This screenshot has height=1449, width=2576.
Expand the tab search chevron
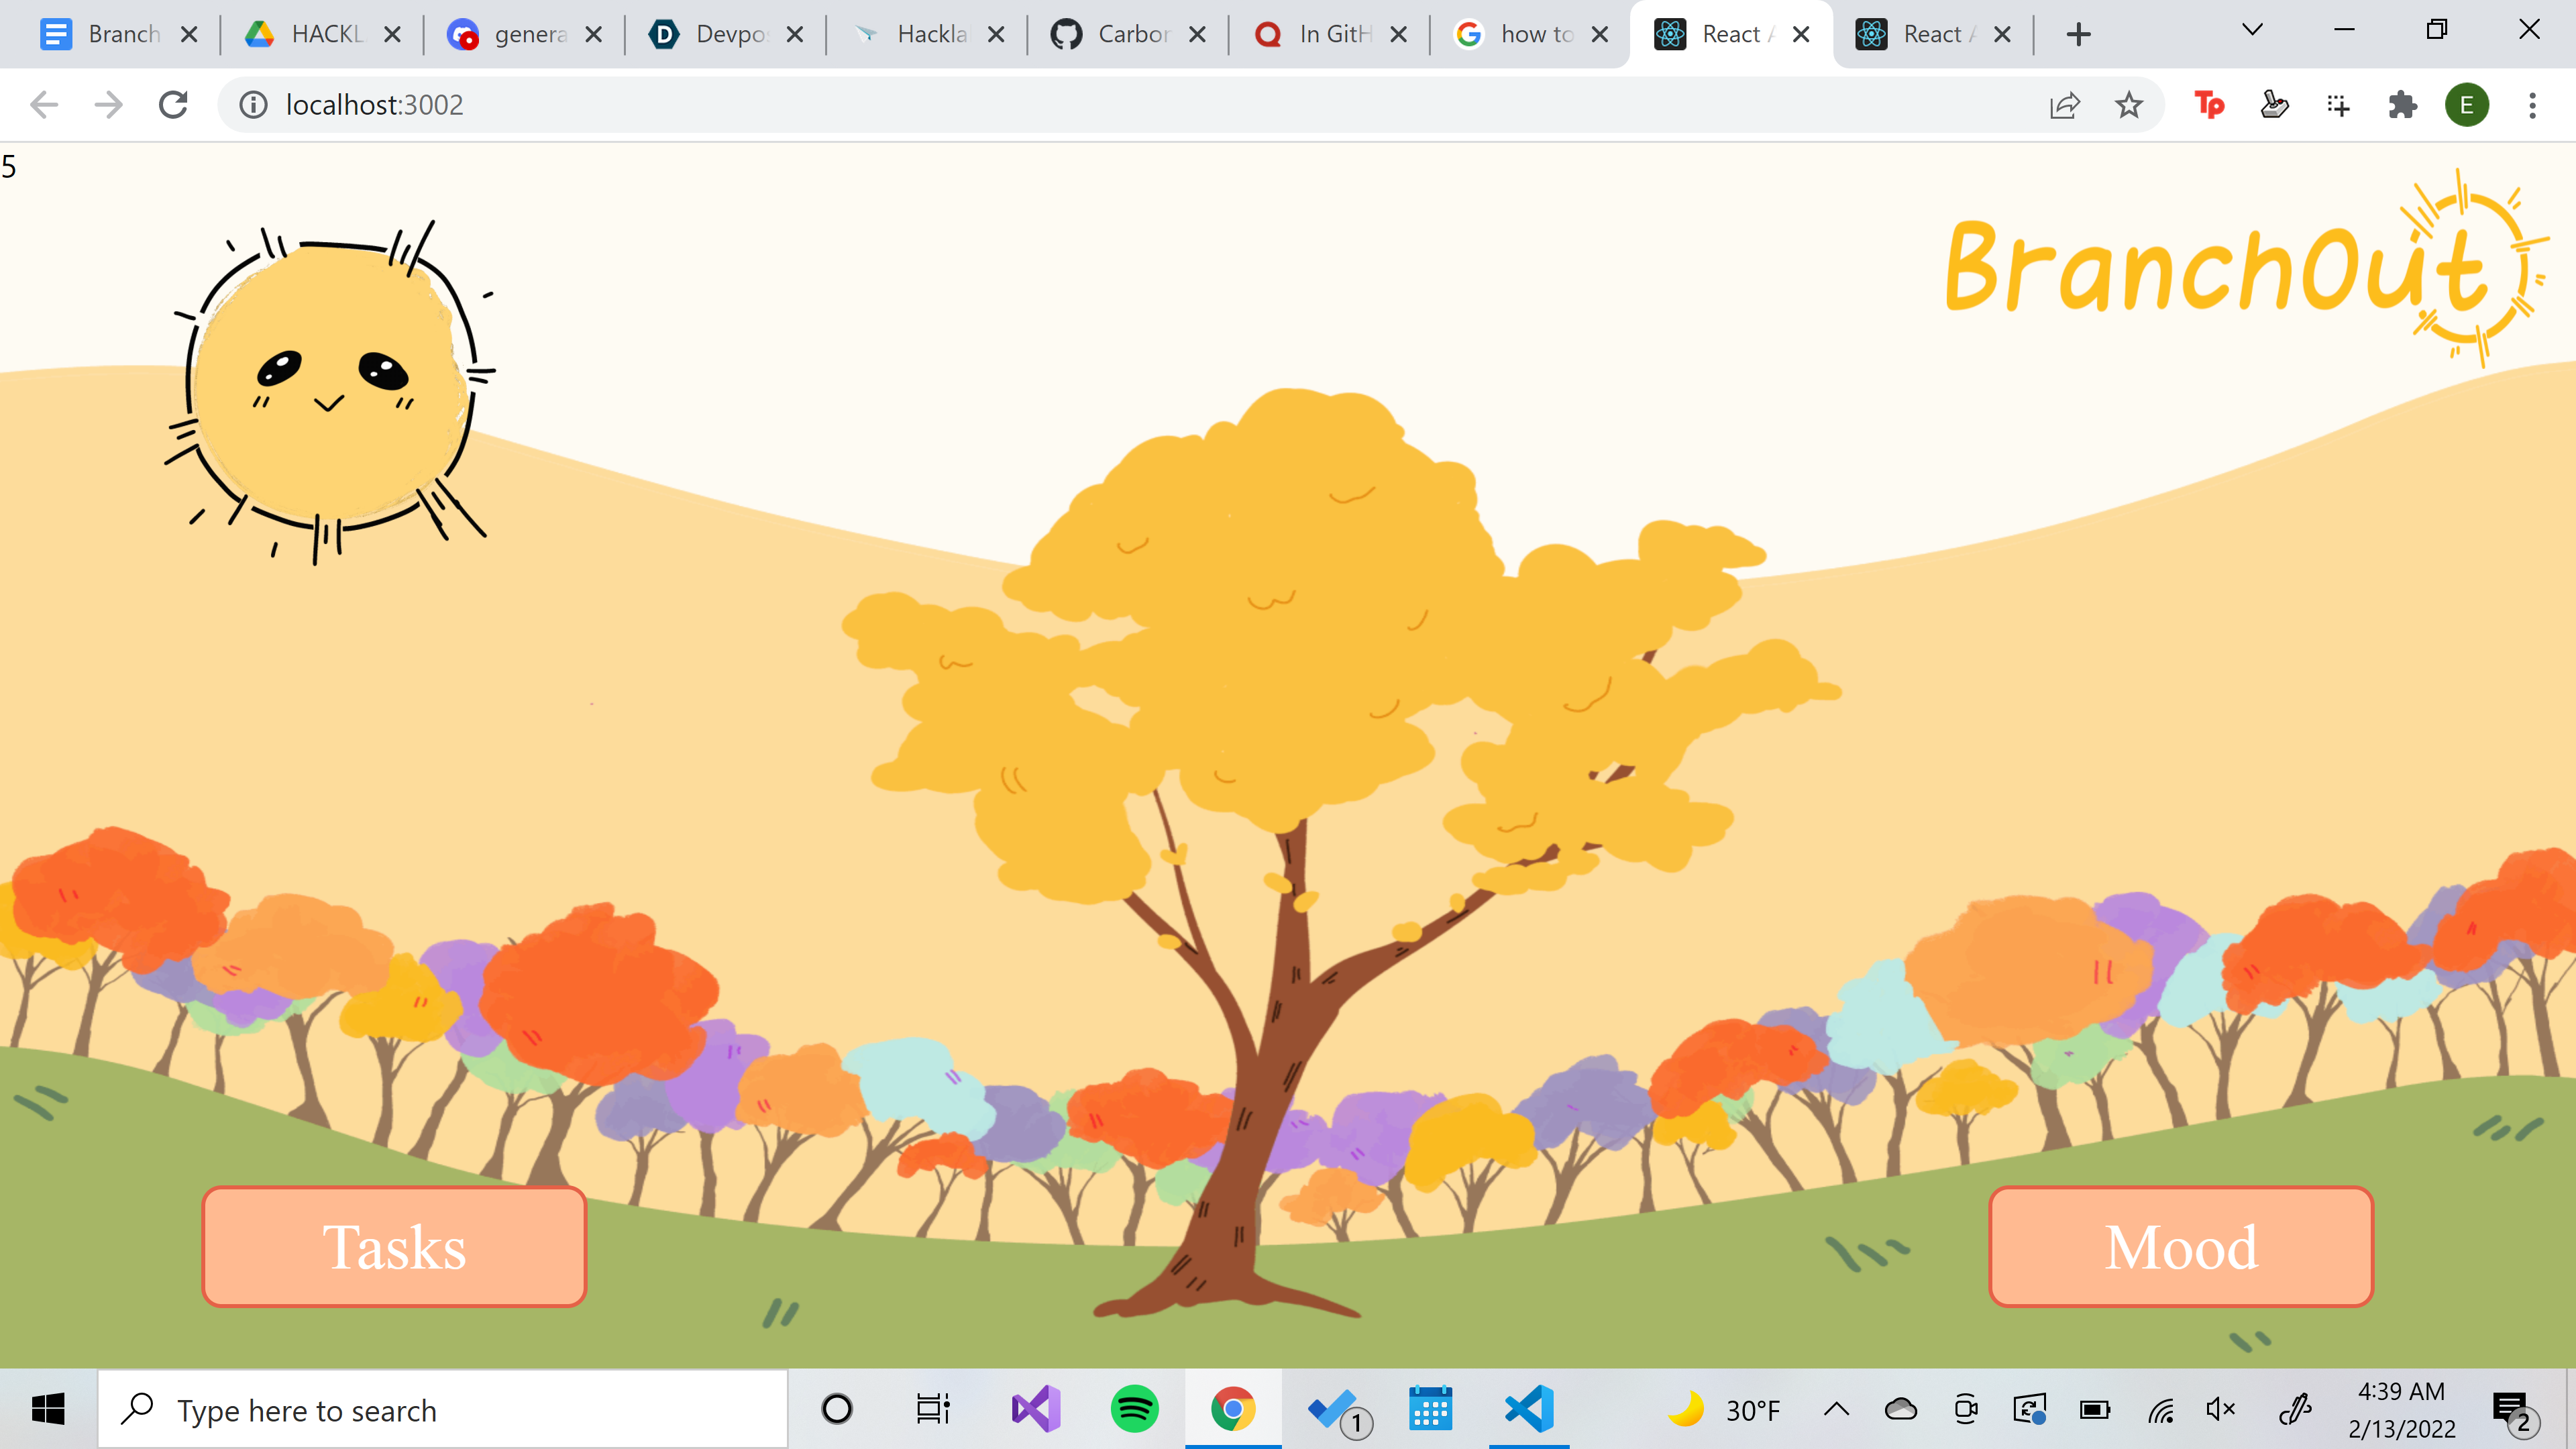tap(2252, 30)
